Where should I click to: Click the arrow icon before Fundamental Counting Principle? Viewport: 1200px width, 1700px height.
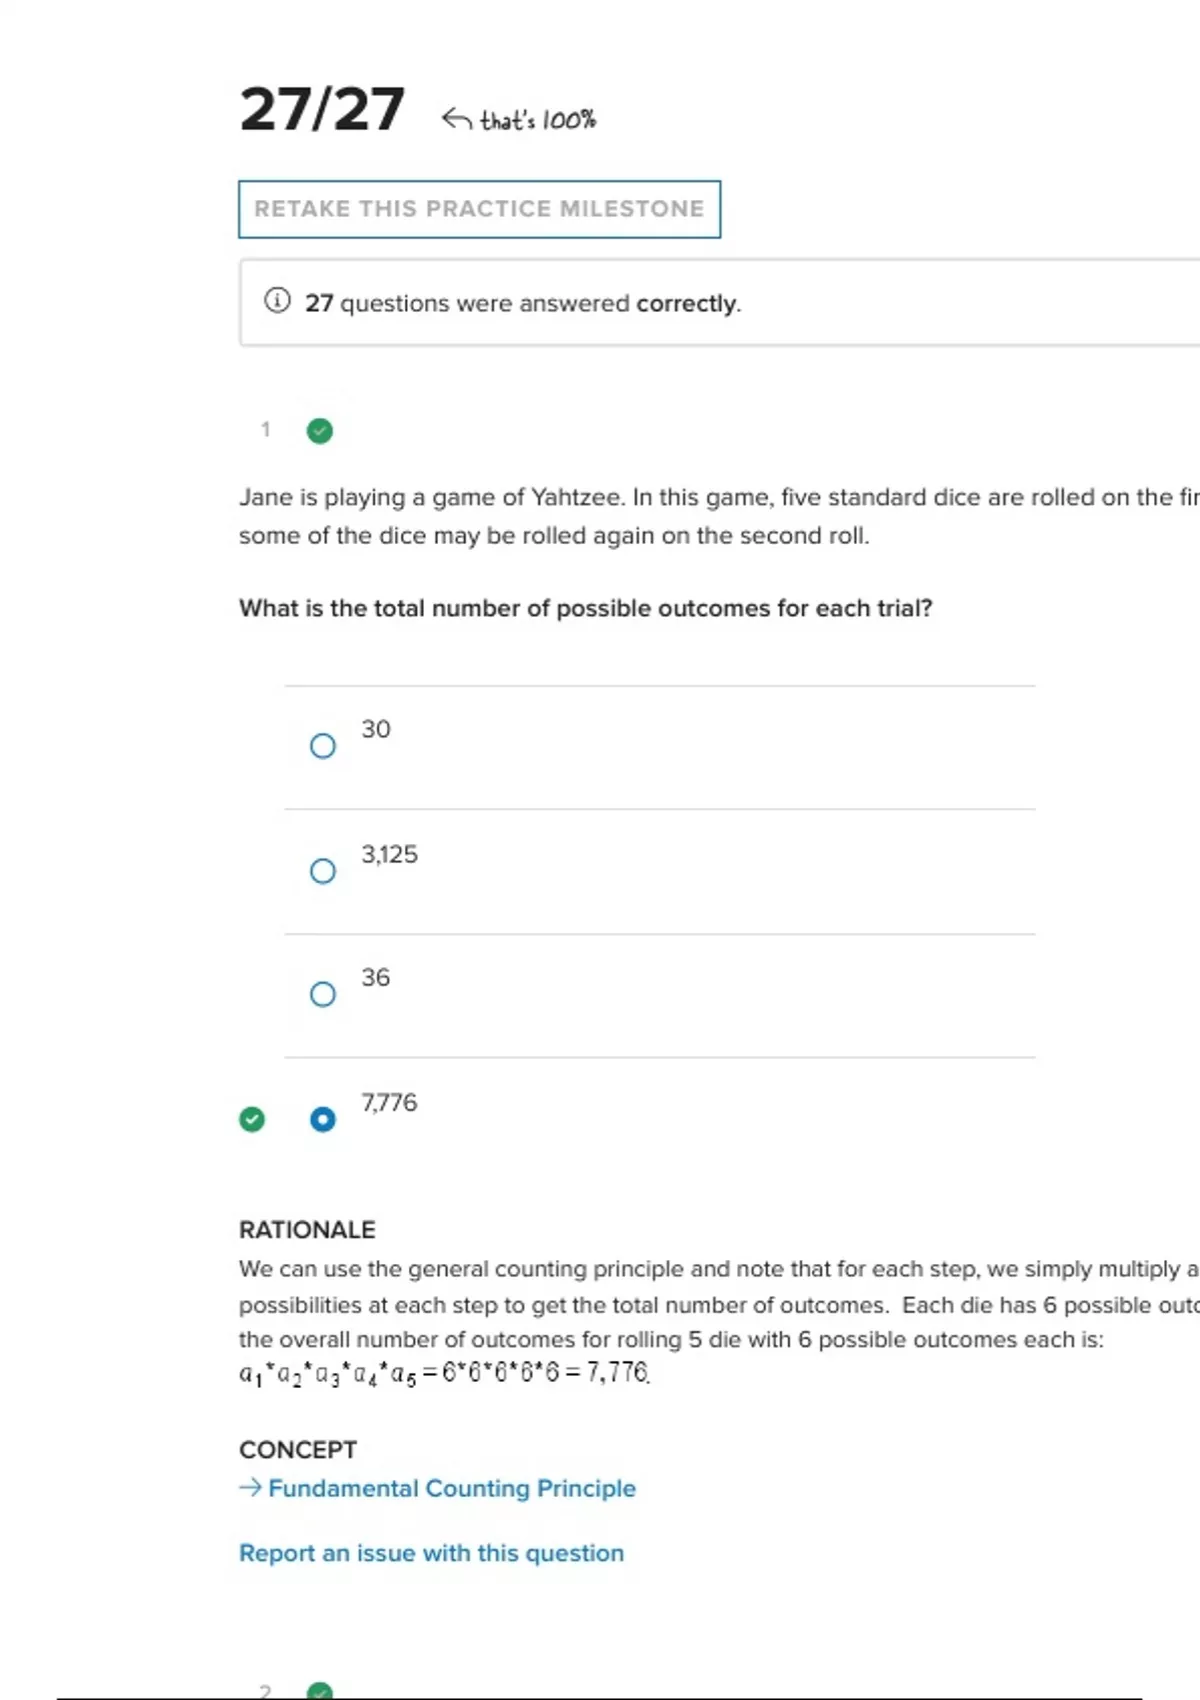(x=250, y=1488)
